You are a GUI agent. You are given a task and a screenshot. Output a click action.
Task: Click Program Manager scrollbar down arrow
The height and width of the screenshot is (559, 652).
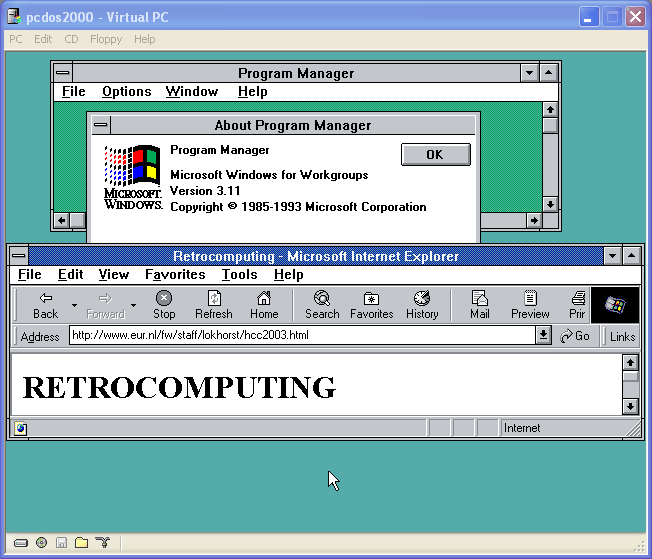550,204
